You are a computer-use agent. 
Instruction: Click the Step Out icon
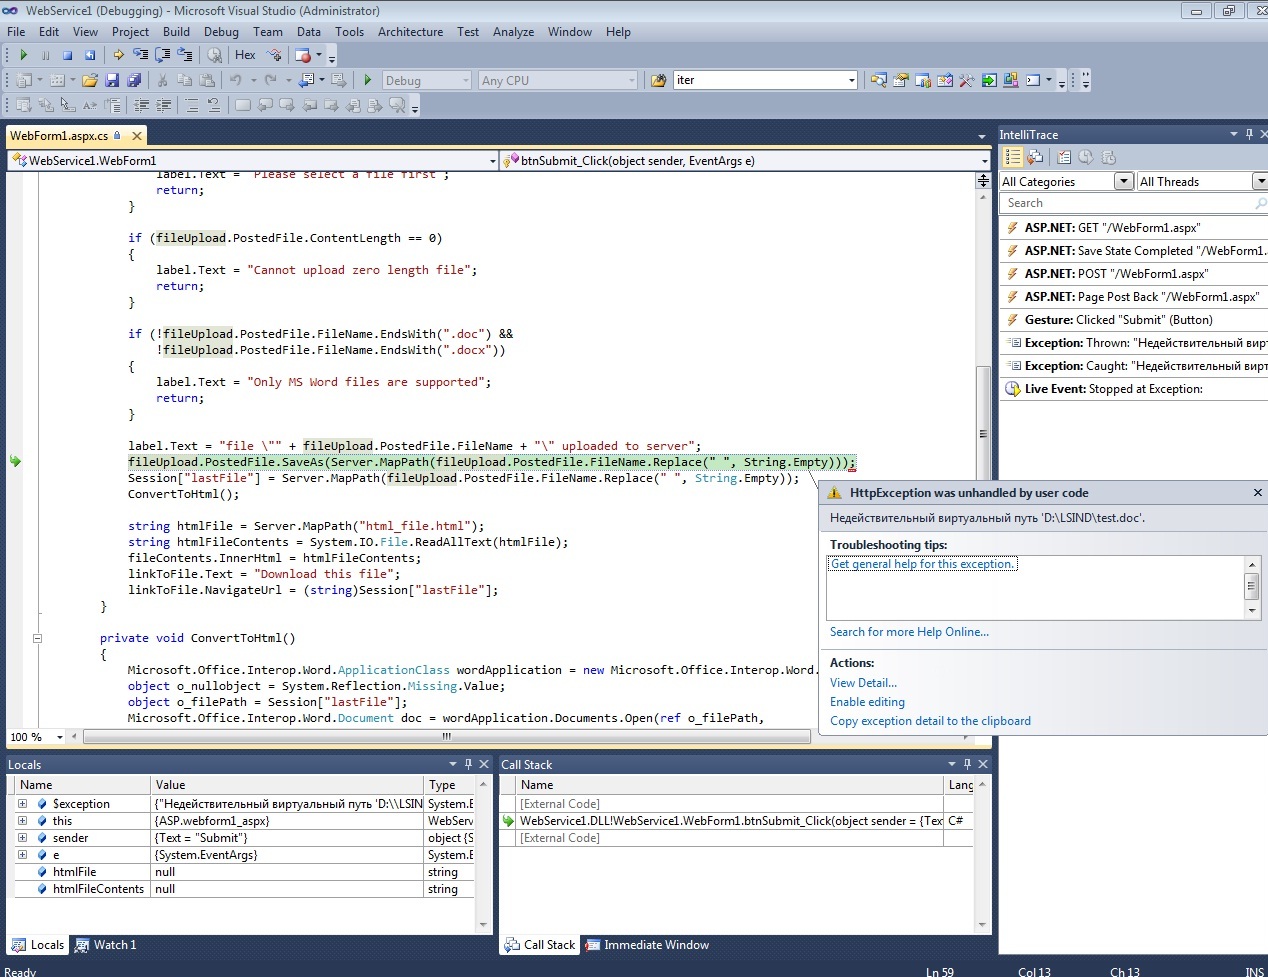(x=184, y=55)
